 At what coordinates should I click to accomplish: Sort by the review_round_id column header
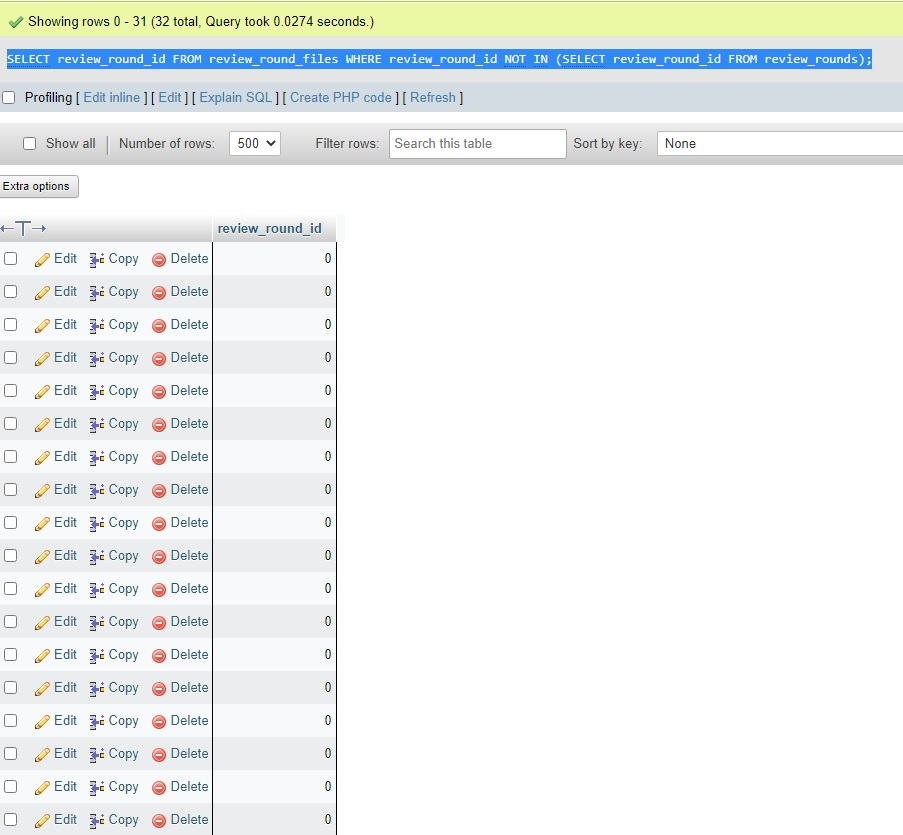tap(270, 229)
